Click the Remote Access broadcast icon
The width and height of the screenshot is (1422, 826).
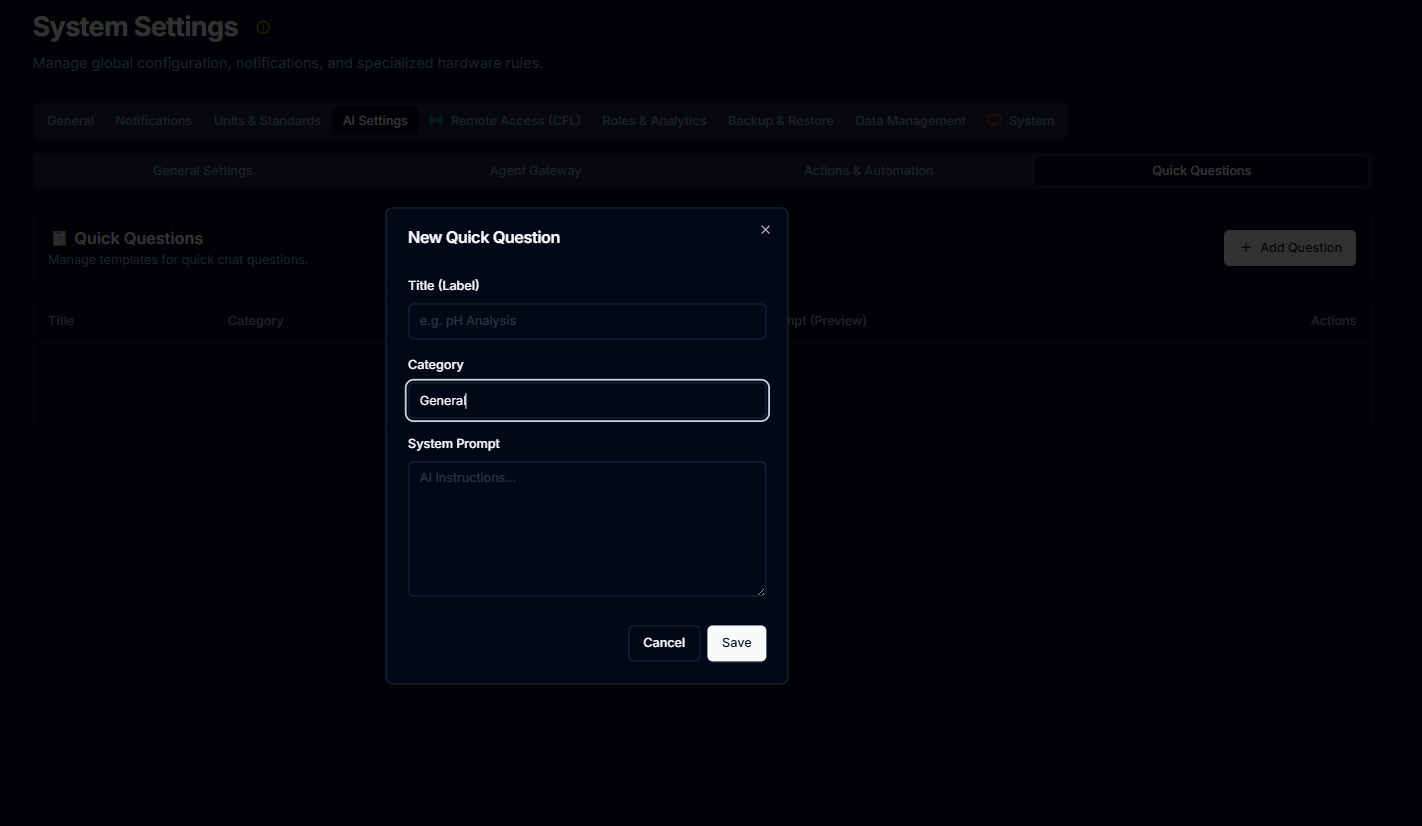[436, 121]
